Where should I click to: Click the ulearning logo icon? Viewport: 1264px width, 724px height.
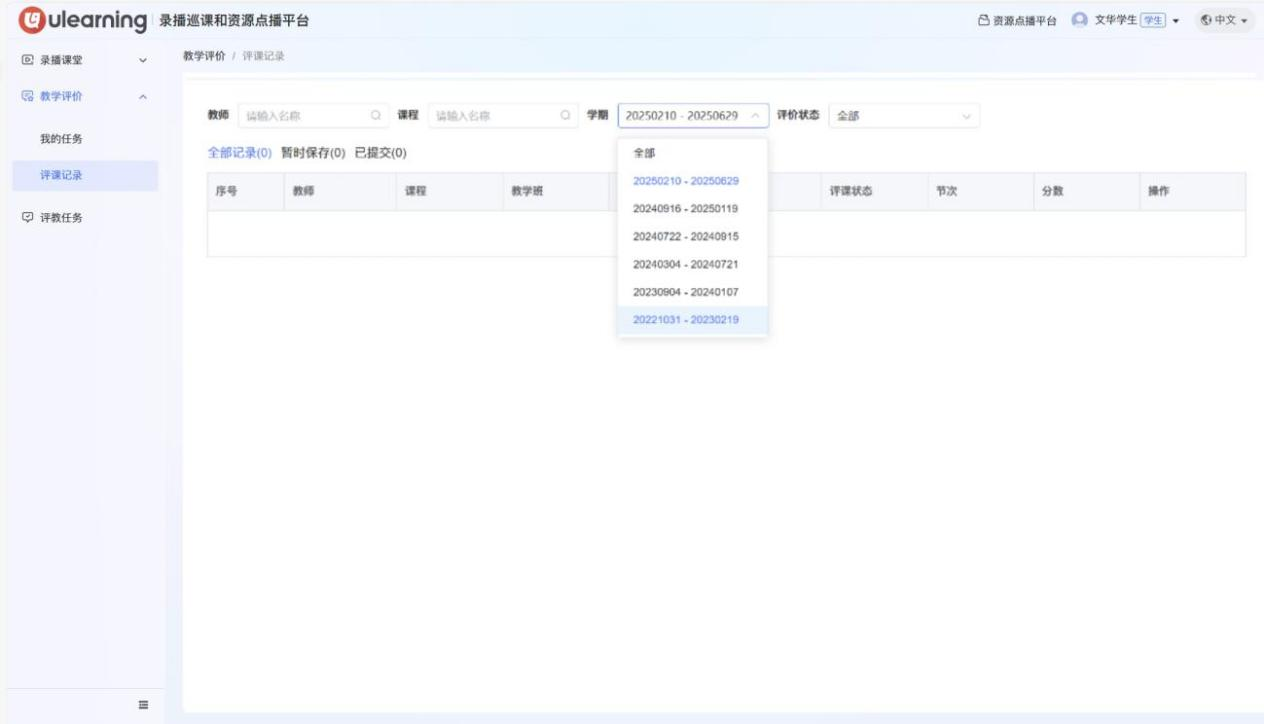pyautogui.click(x=32, y=20)
